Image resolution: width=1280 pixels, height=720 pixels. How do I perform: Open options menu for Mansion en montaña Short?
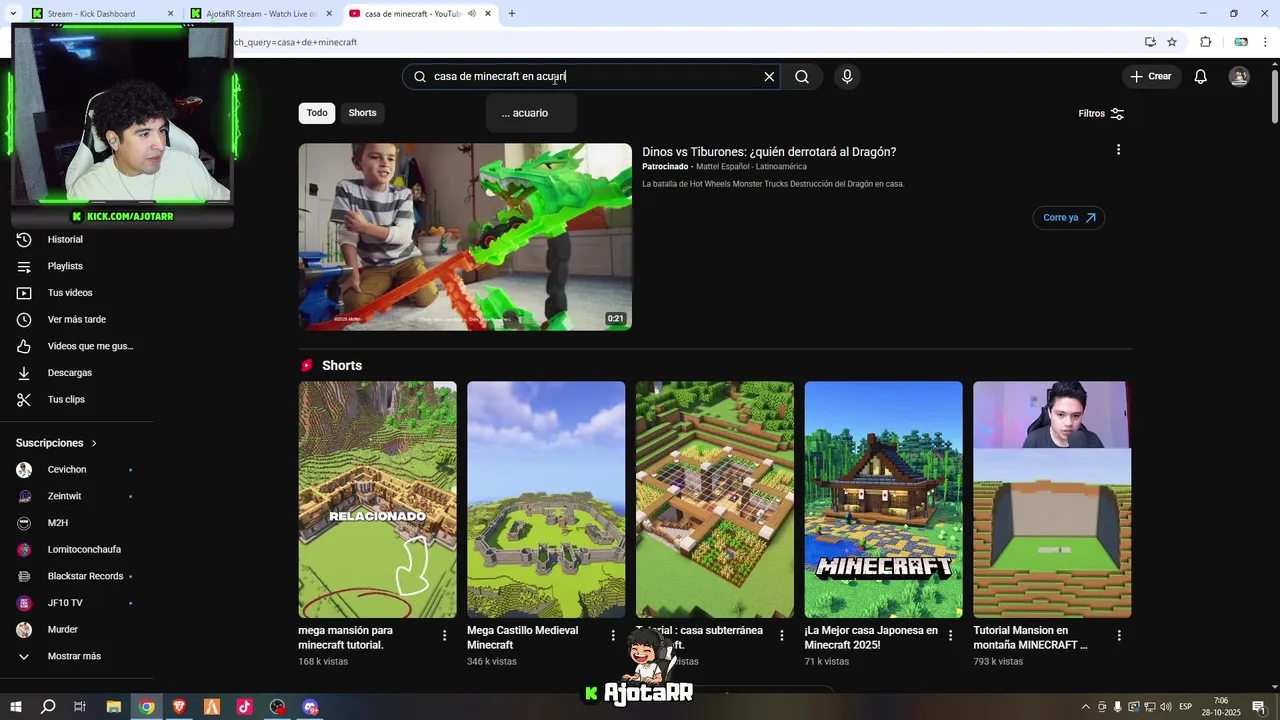click(1119, 636)
